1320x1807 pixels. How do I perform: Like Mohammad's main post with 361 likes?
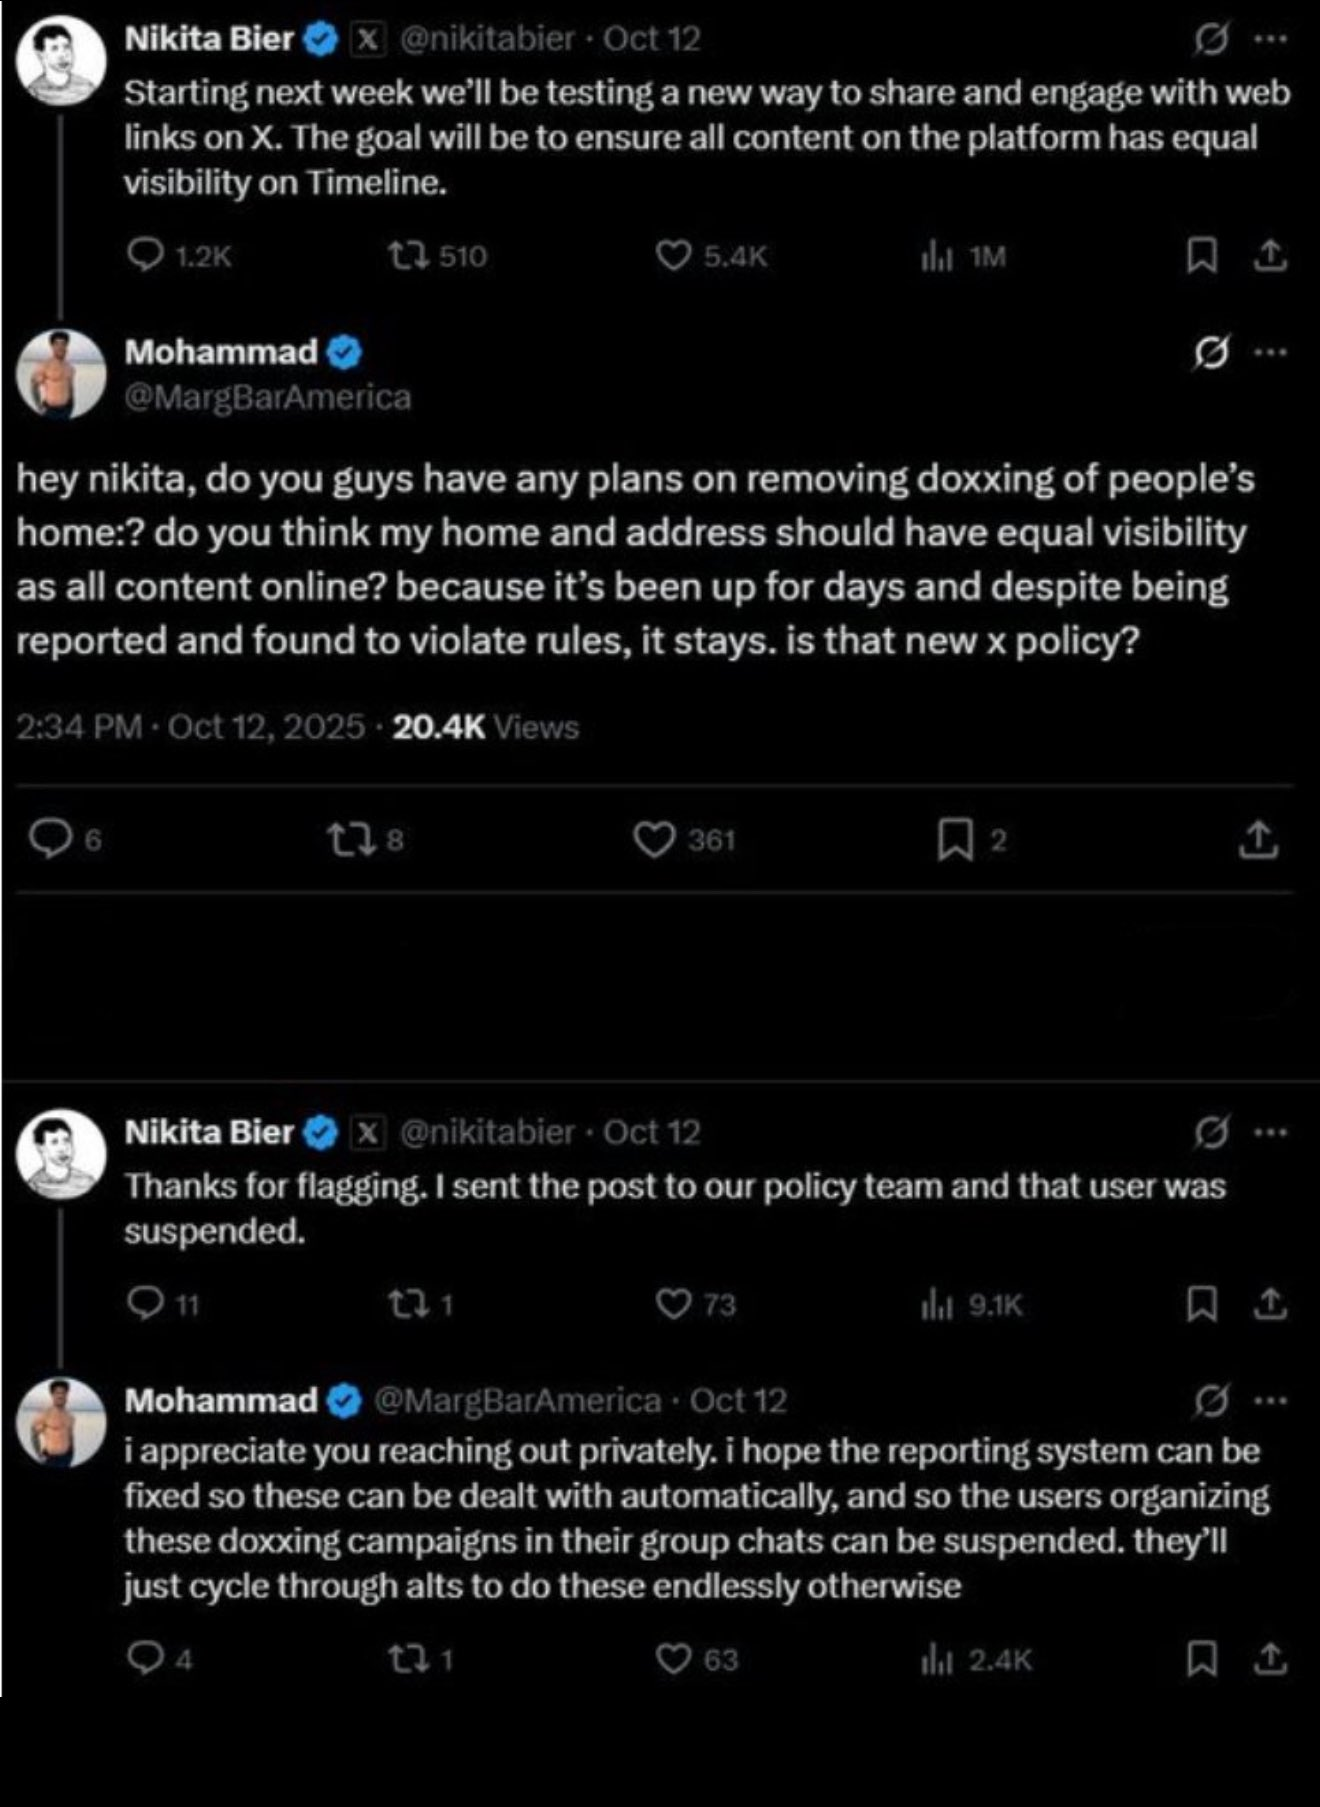(654, 840)
